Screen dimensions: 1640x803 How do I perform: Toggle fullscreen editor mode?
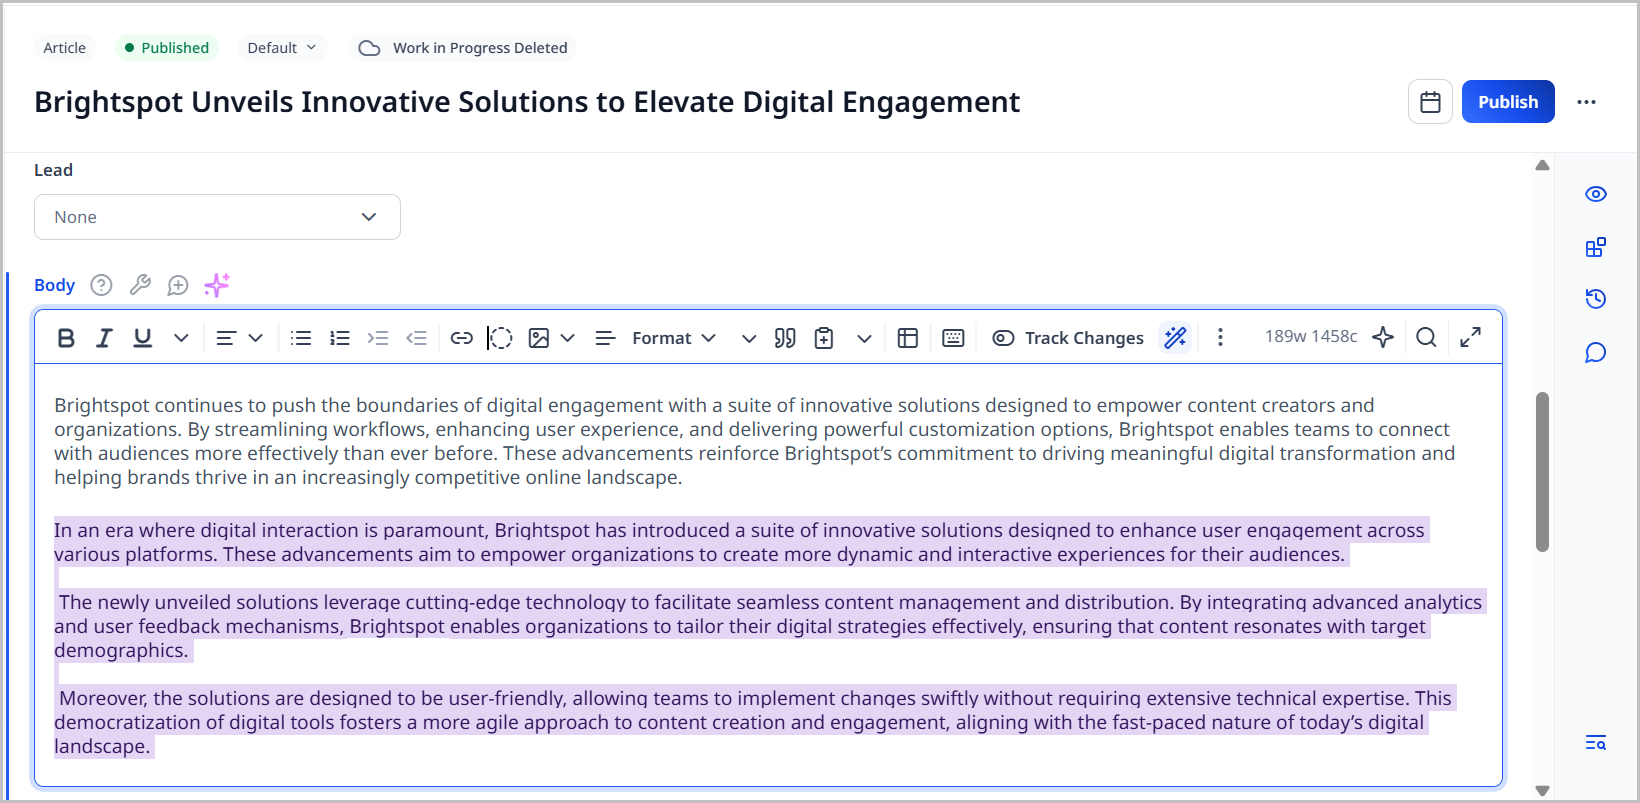[x=1469, y=338]
